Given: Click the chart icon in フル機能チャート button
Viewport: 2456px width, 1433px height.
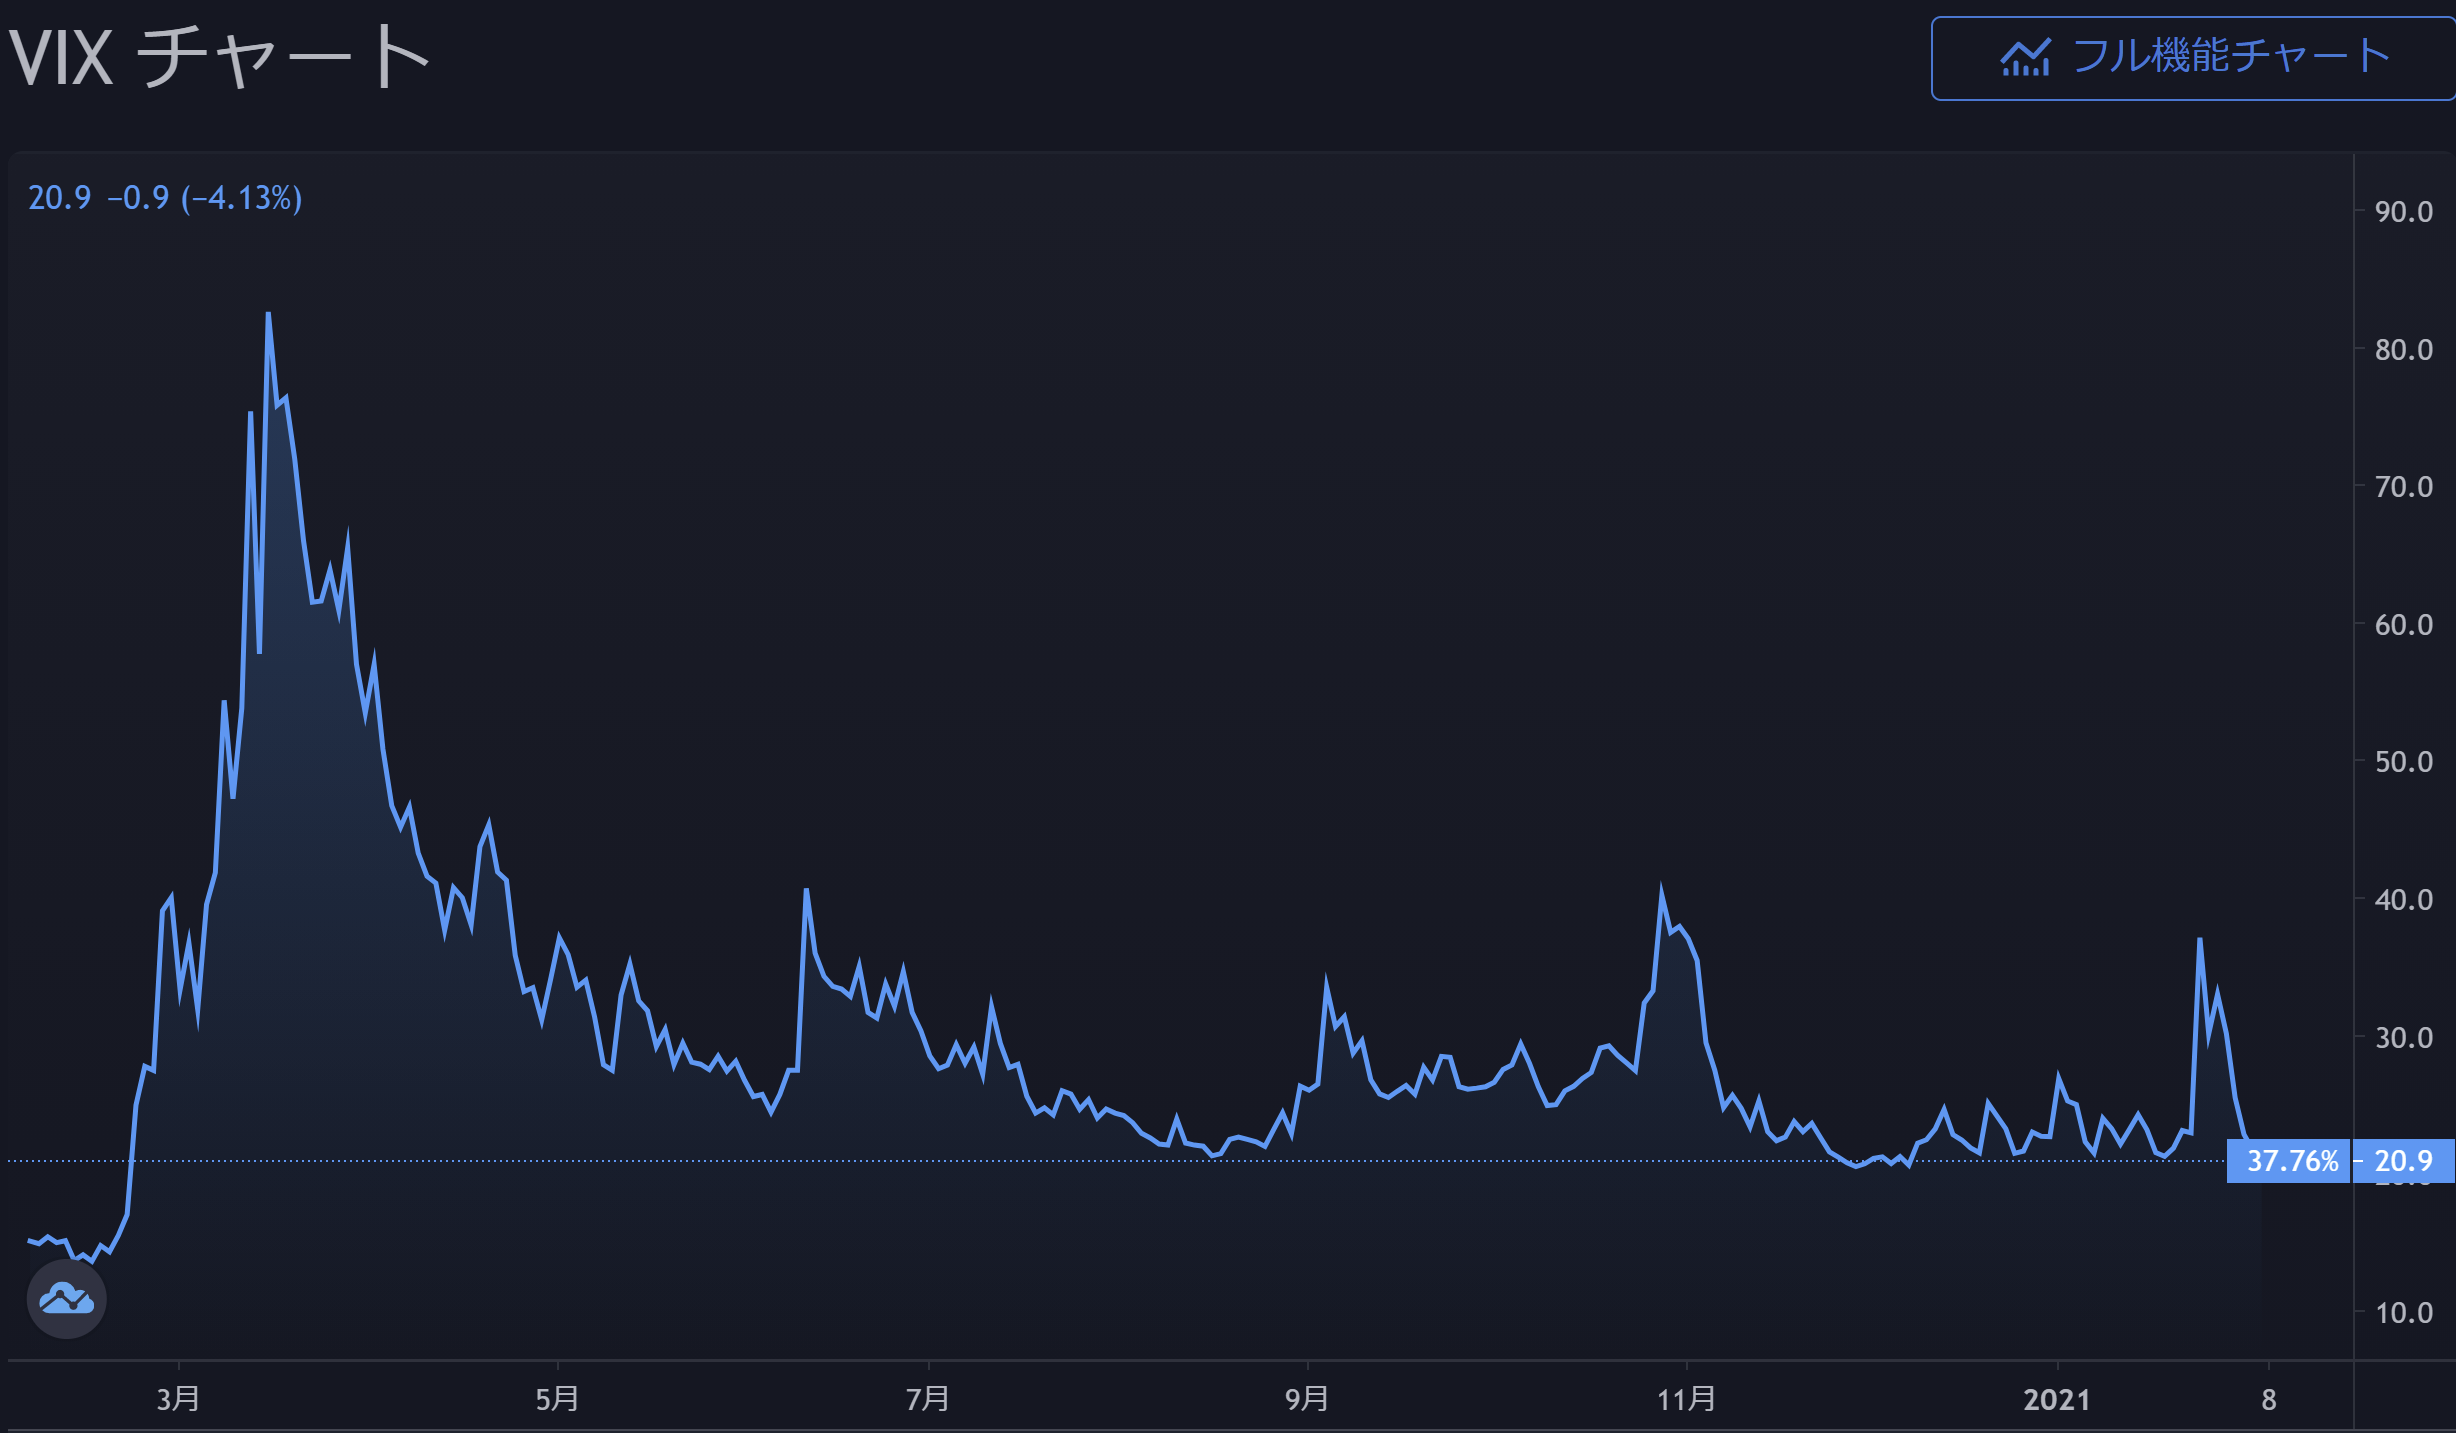Looking at the screenshot, I should coord(2025,58).
